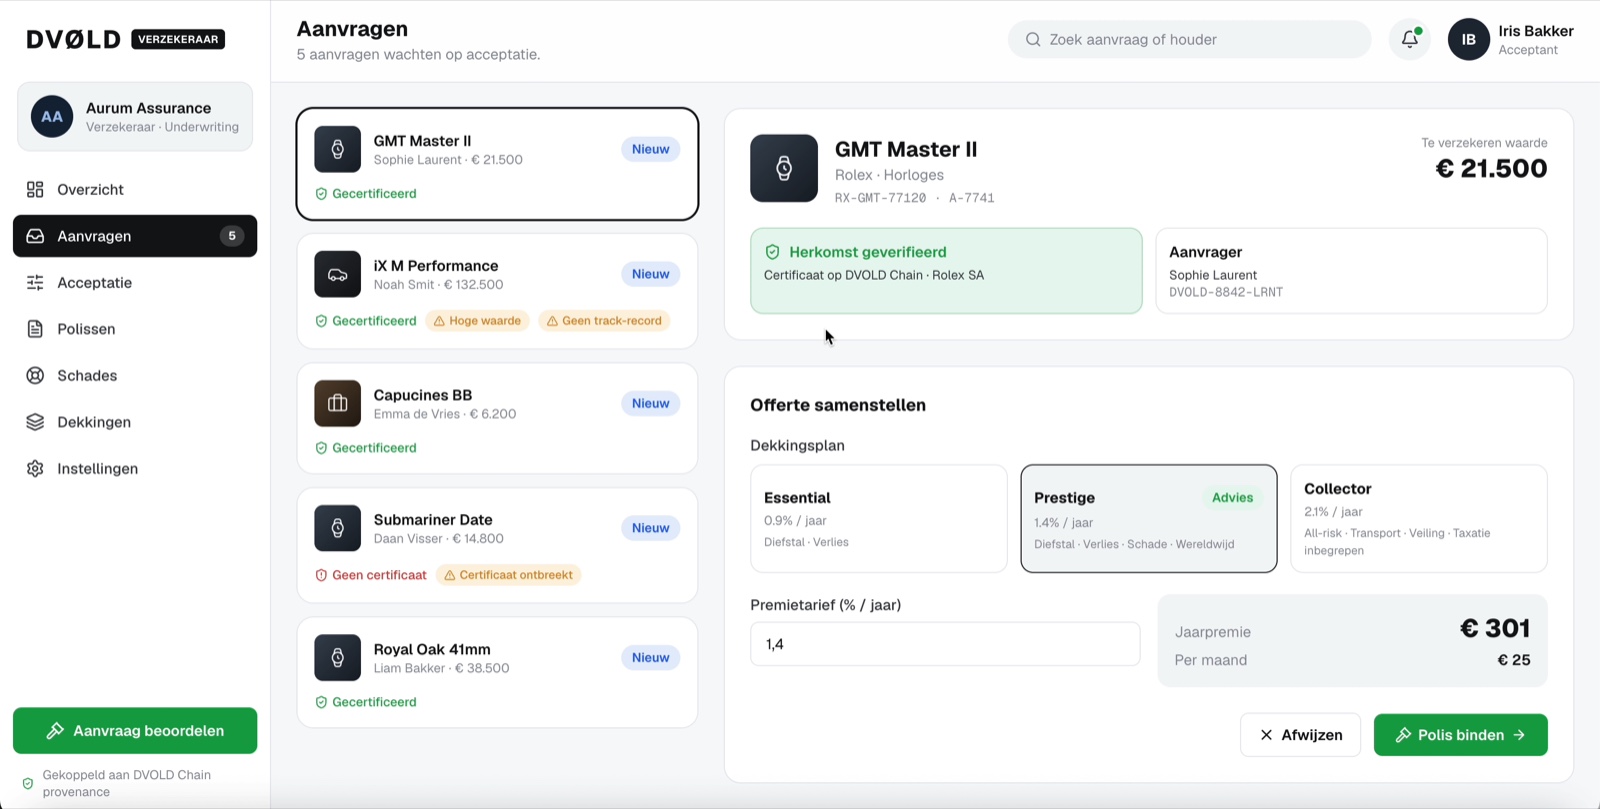Open the Aanvragen menu item
1600x809 pixels.
tap(135, 236)
